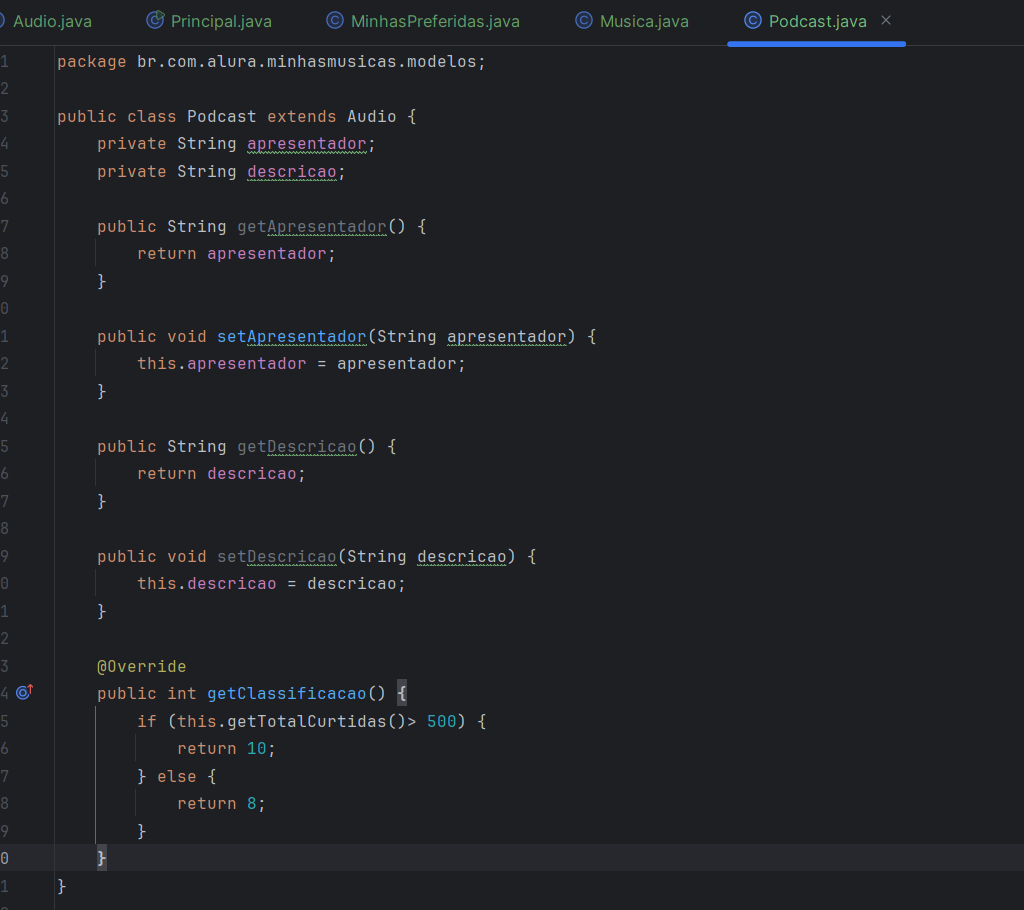Click the final class closing brace
Screen dimensions: 1024x910
point(61,886)
